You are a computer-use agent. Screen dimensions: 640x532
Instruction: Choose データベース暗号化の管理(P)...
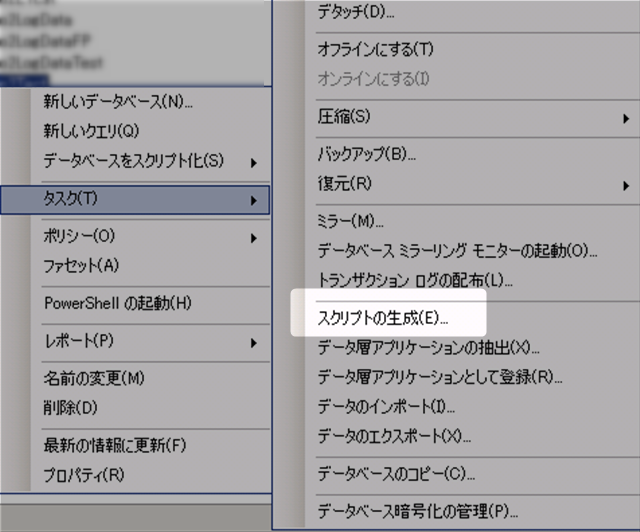tap(418, 511)
